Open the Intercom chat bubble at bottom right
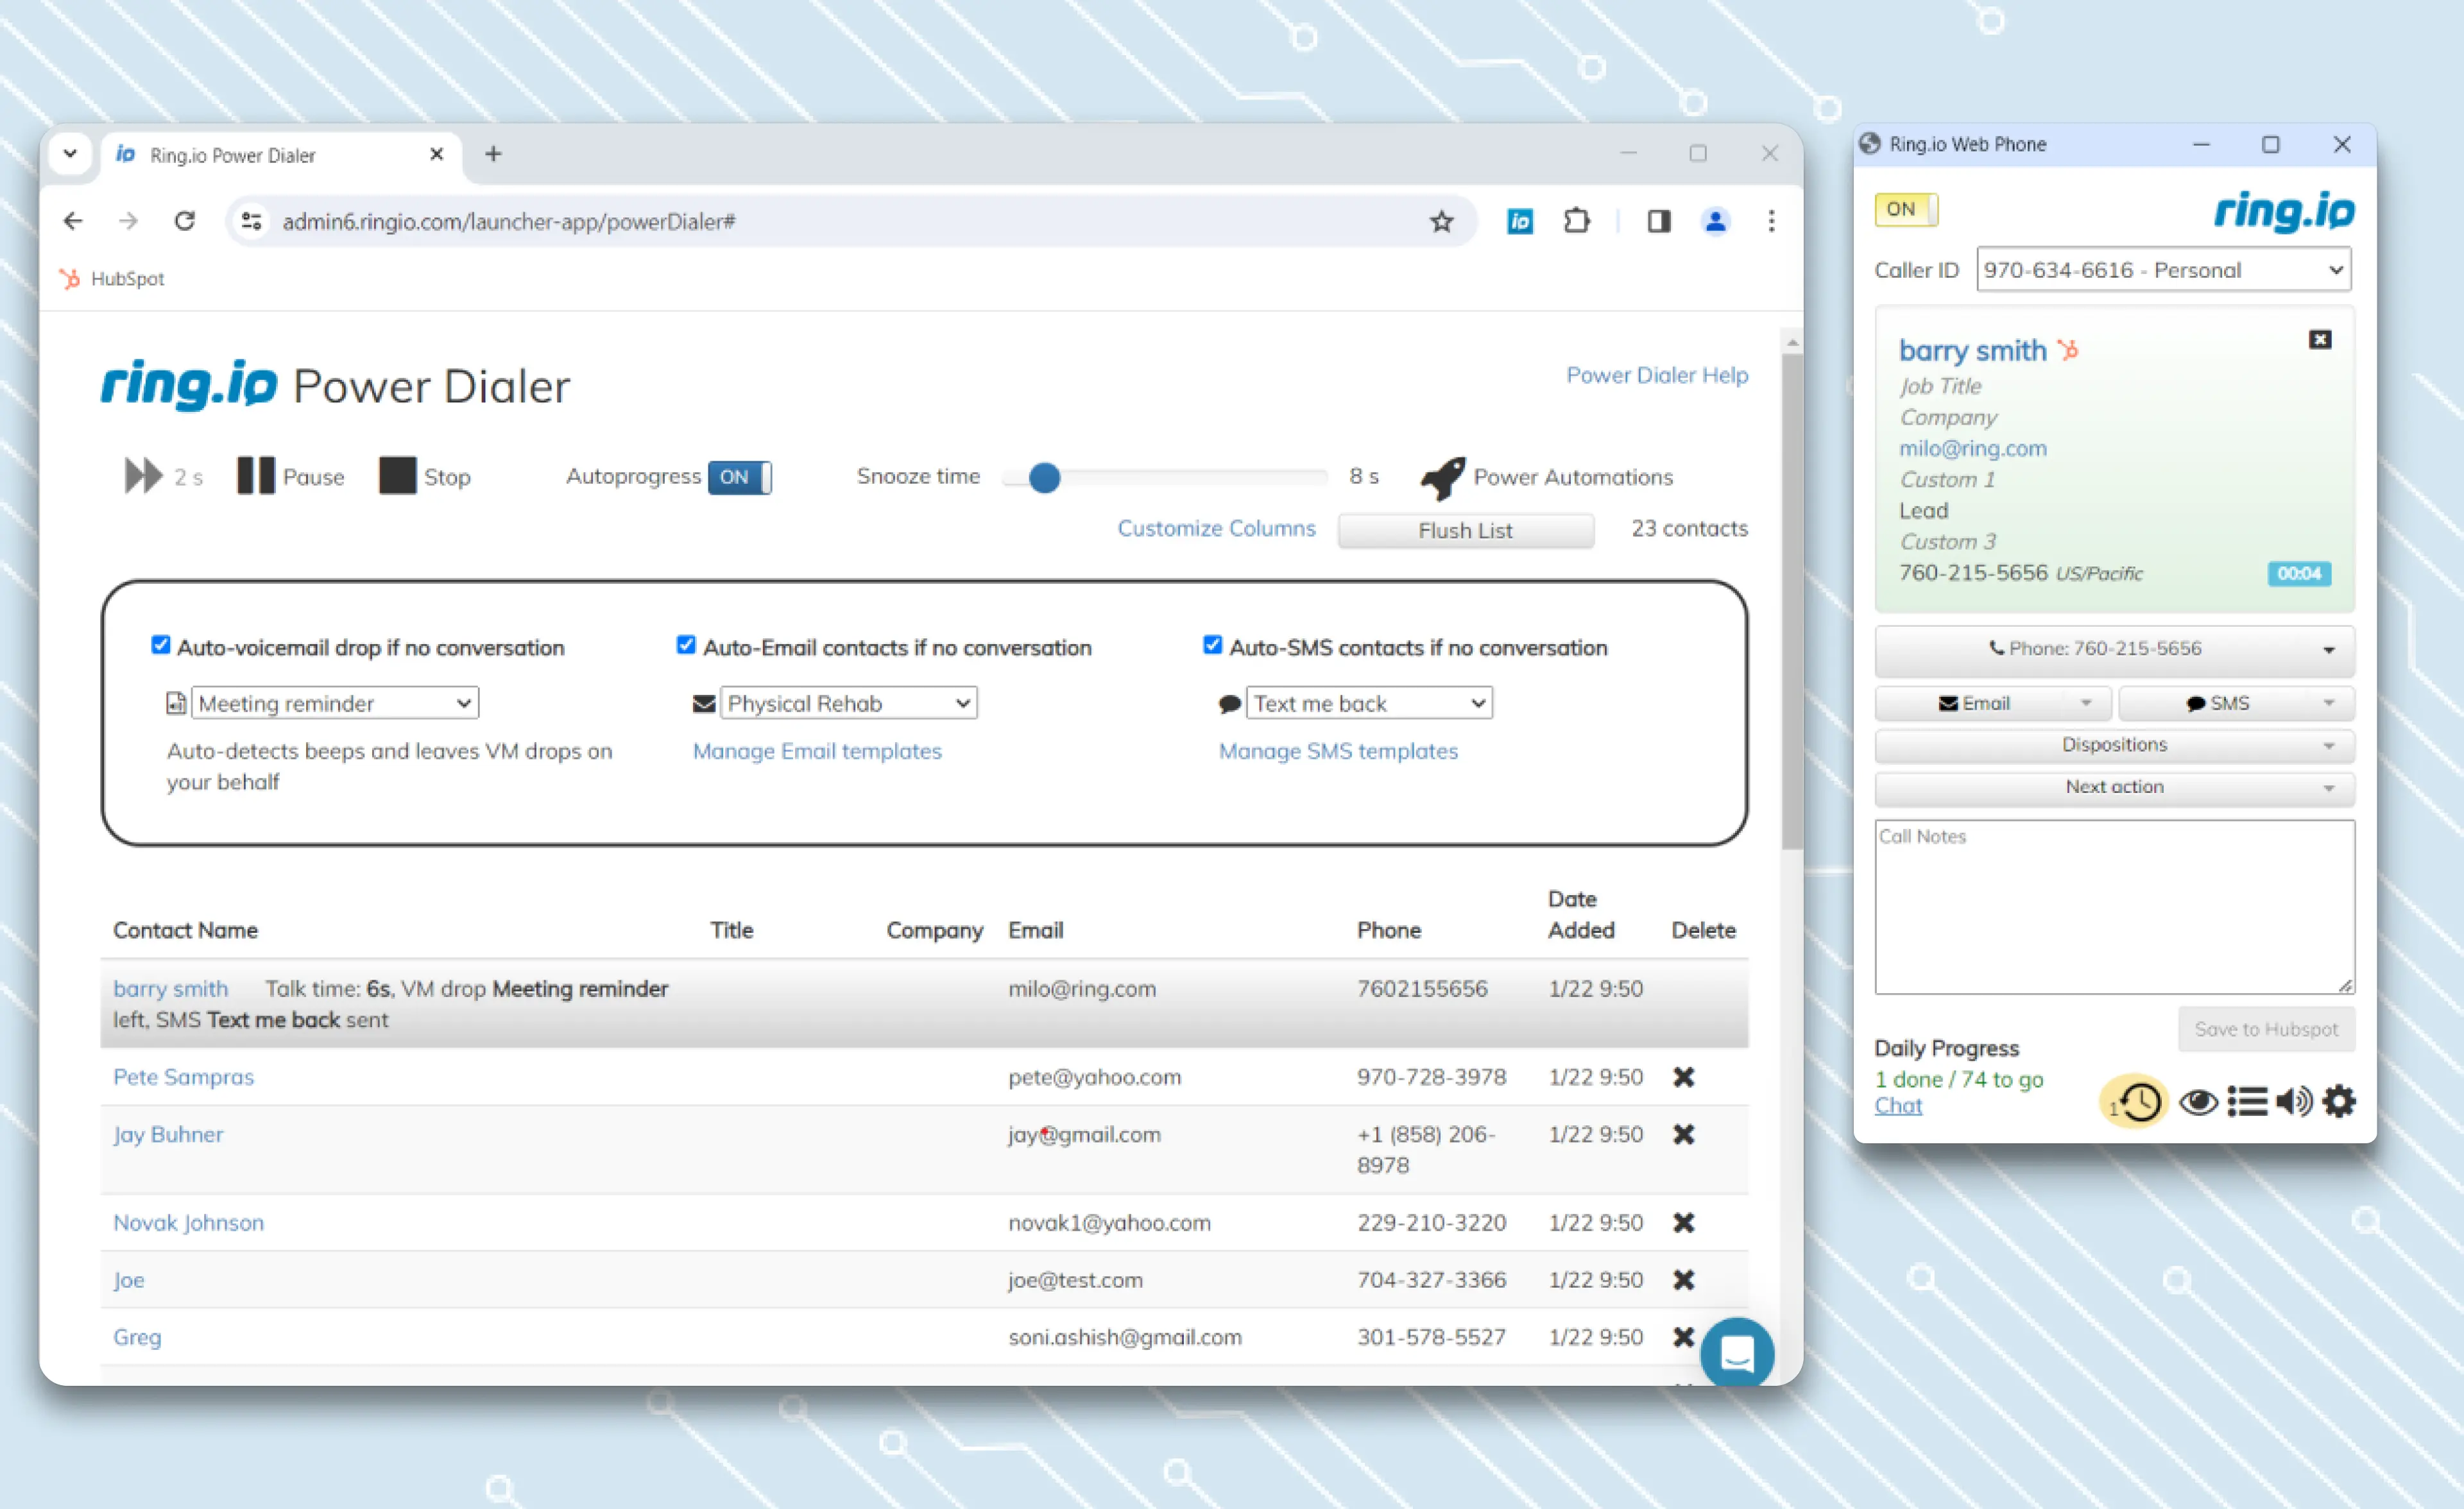Viewport: 2464px width, 1509px height. pos(1737,1353)
